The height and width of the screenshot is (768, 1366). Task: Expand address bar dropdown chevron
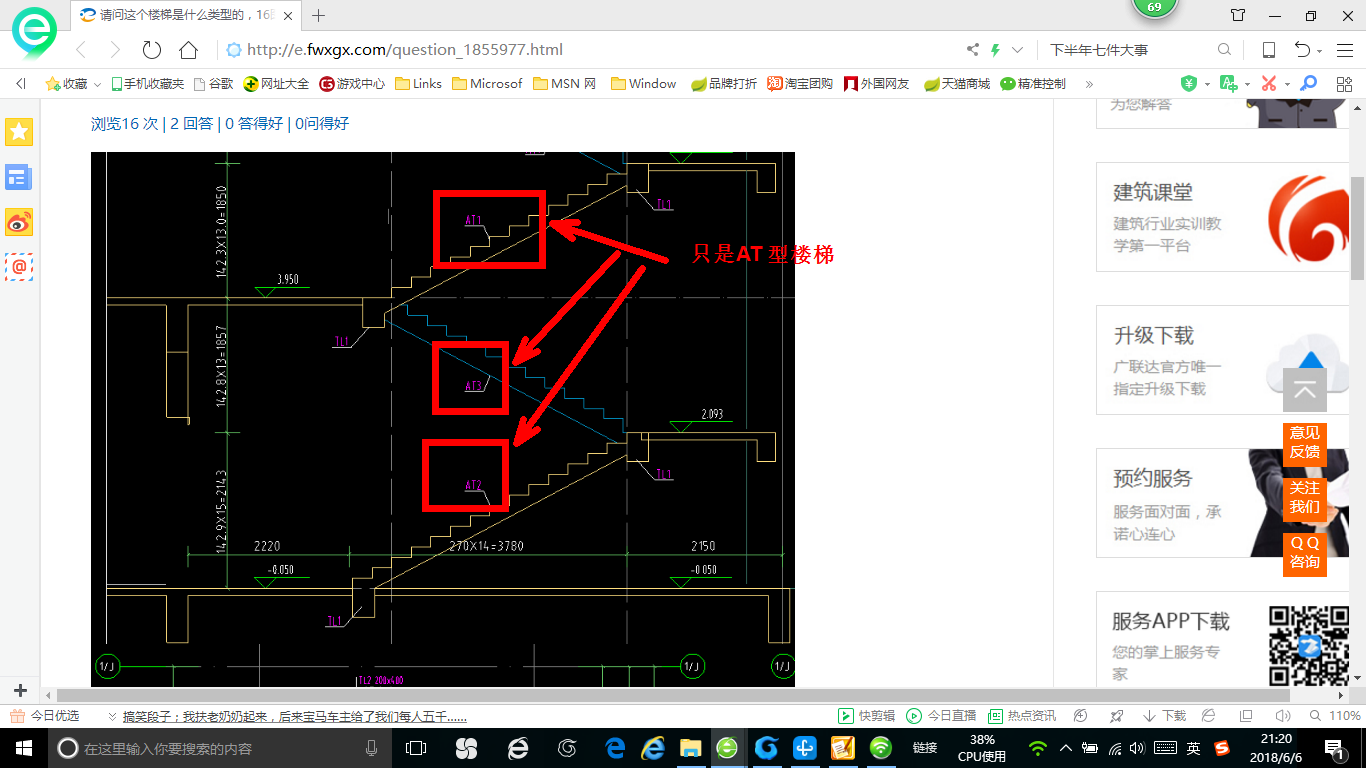[1018, 50]
